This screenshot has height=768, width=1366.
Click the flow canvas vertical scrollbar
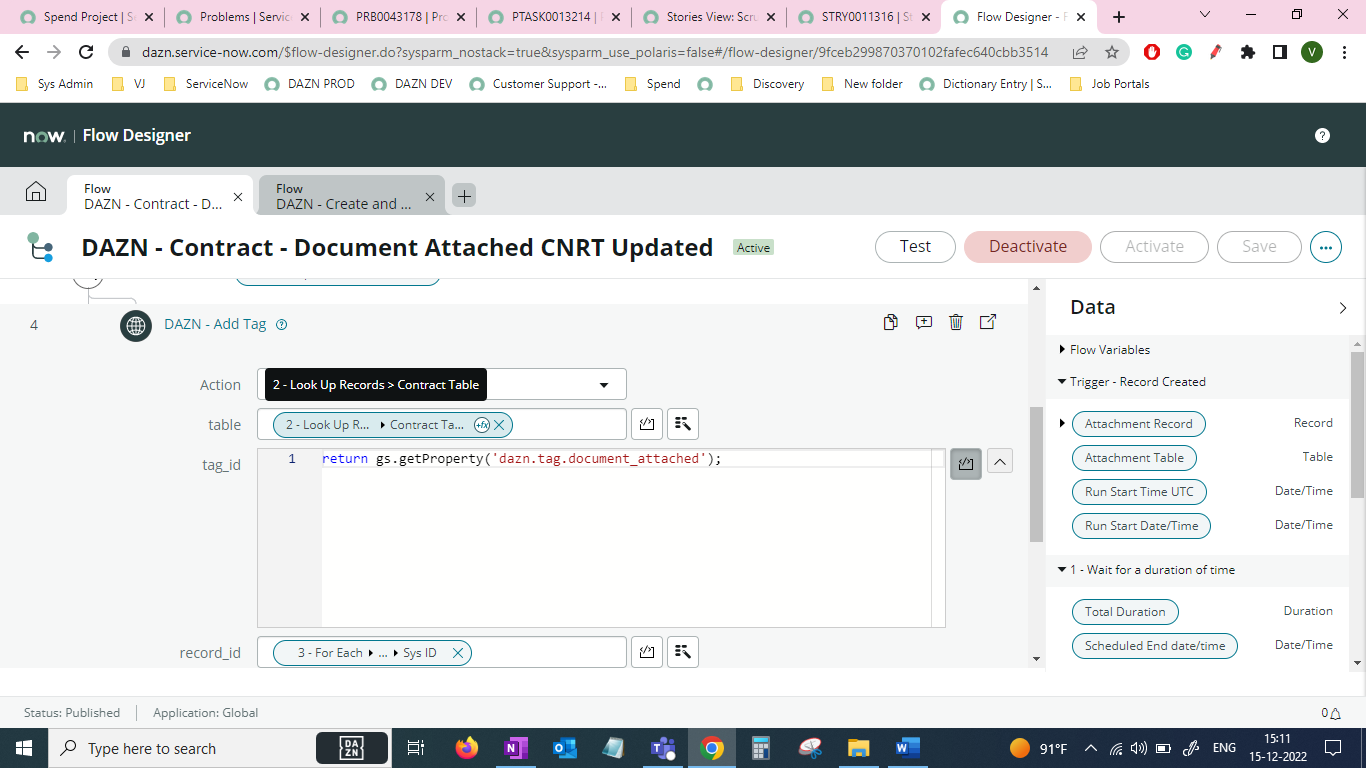1037,474
